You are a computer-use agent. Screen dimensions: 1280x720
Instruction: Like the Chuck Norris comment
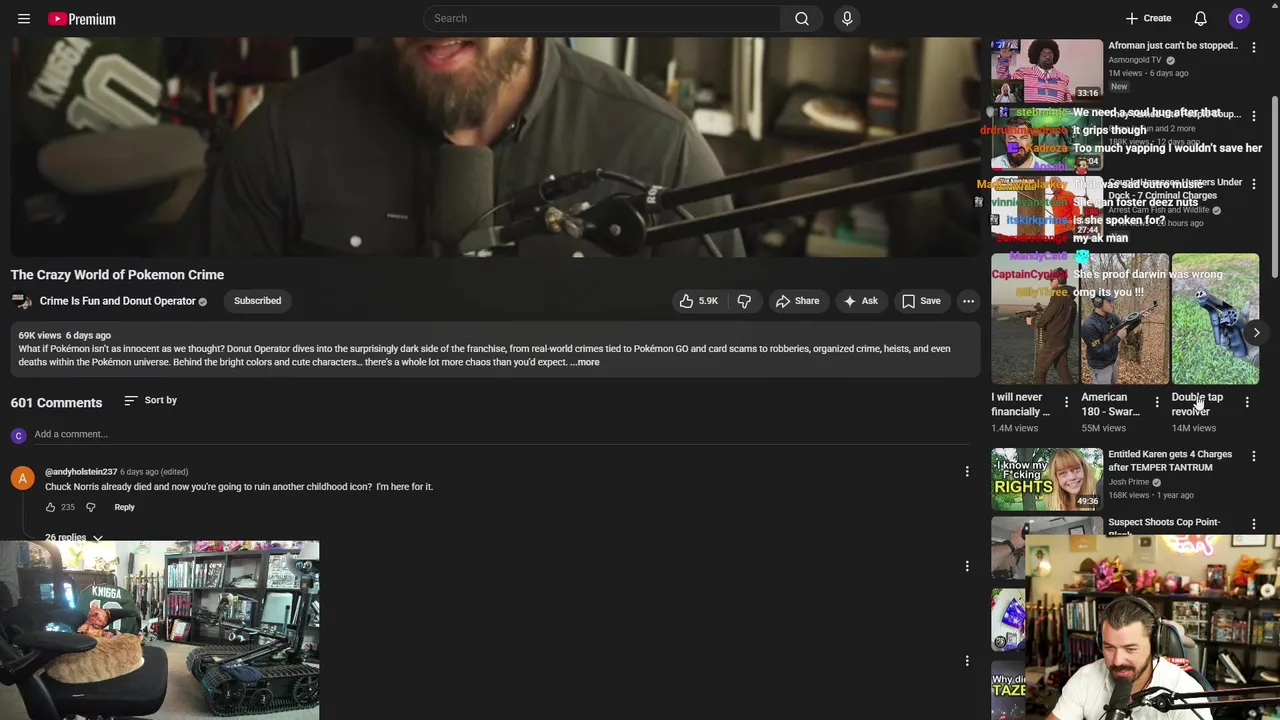click(50, 507)
